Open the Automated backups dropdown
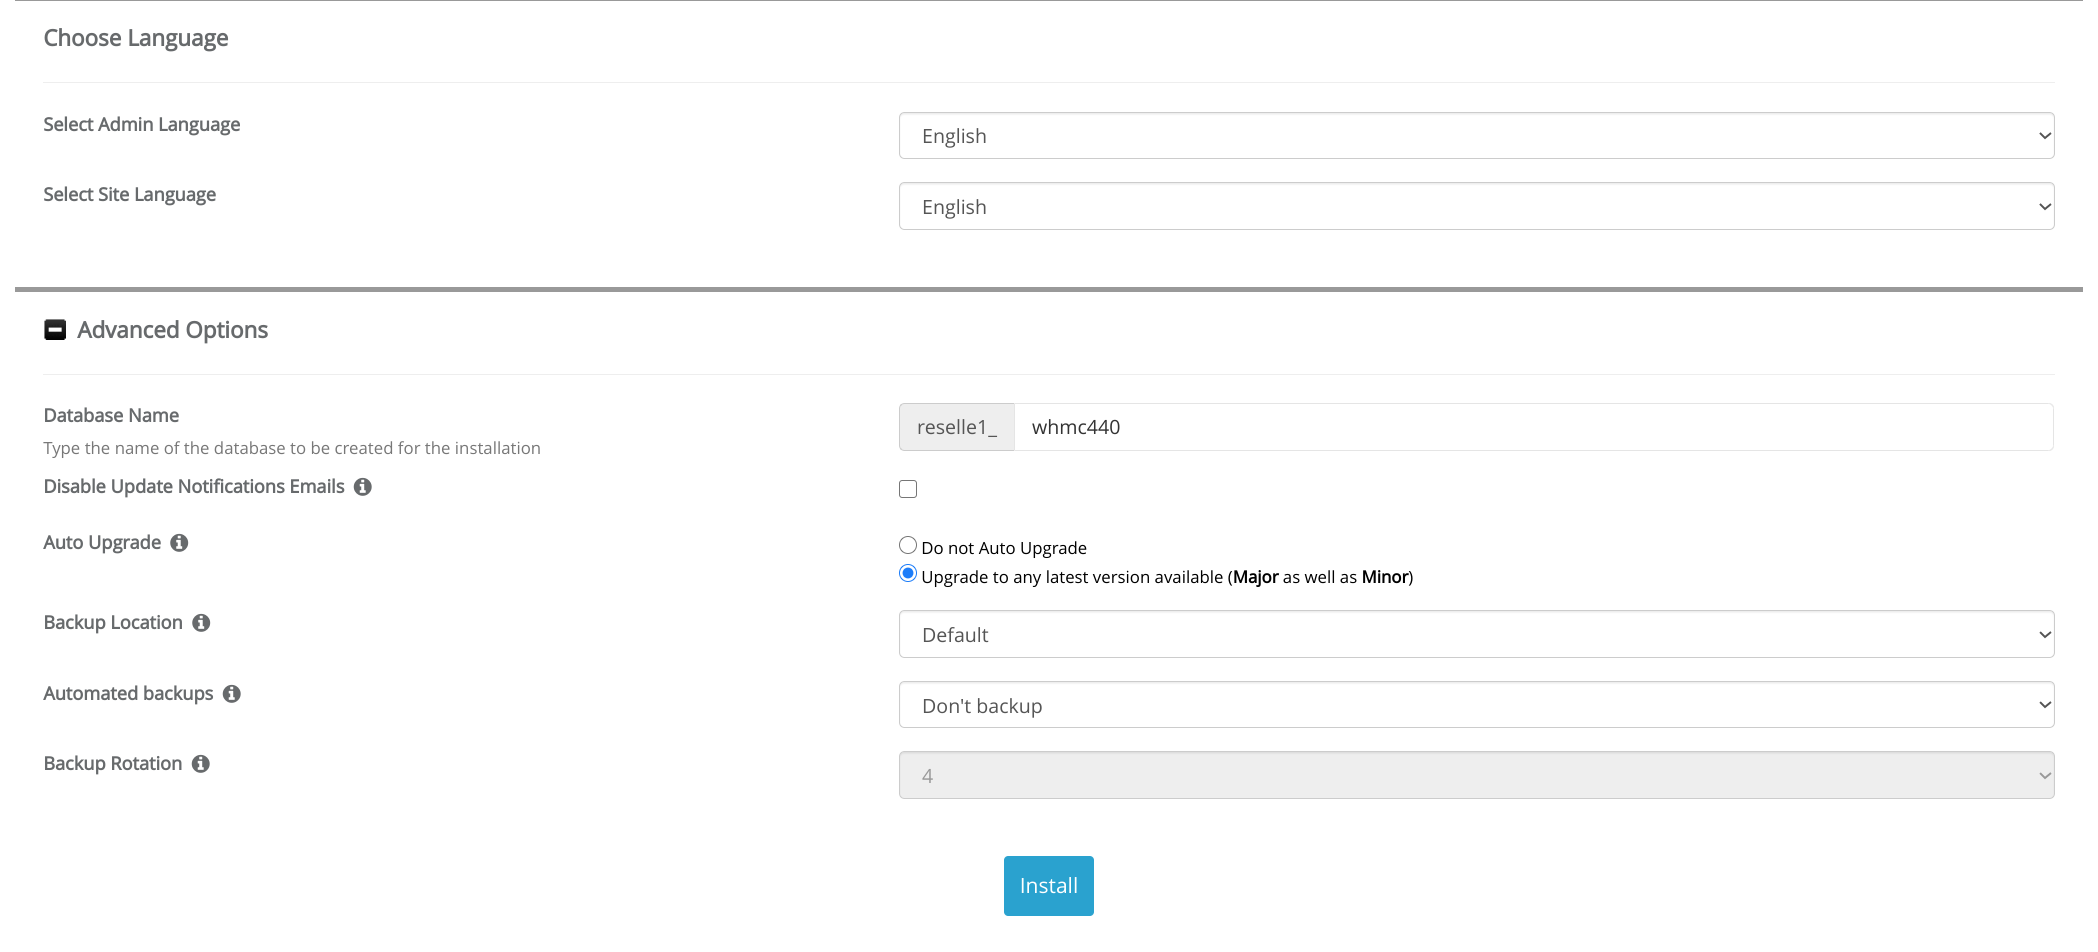 pyautogui.click(x=1475, y=706)
